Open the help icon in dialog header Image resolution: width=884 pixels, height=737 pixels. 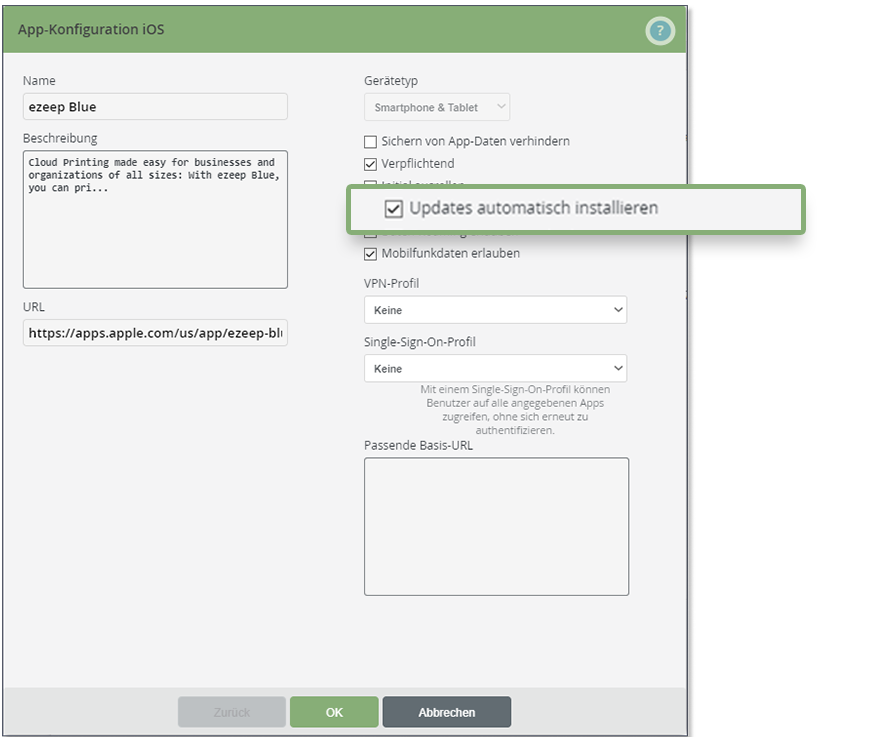coord(660,30)
